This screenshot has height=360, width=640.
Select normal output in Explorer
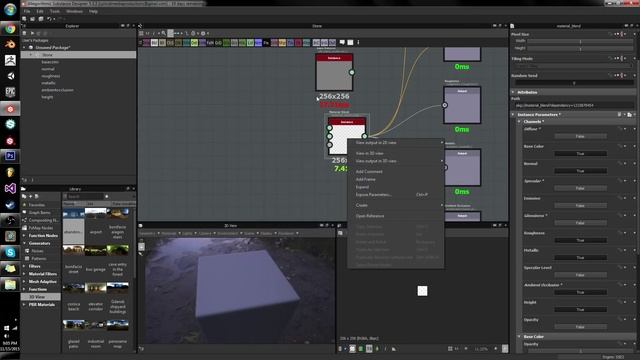pyautogui.click(x=48, y=69)
